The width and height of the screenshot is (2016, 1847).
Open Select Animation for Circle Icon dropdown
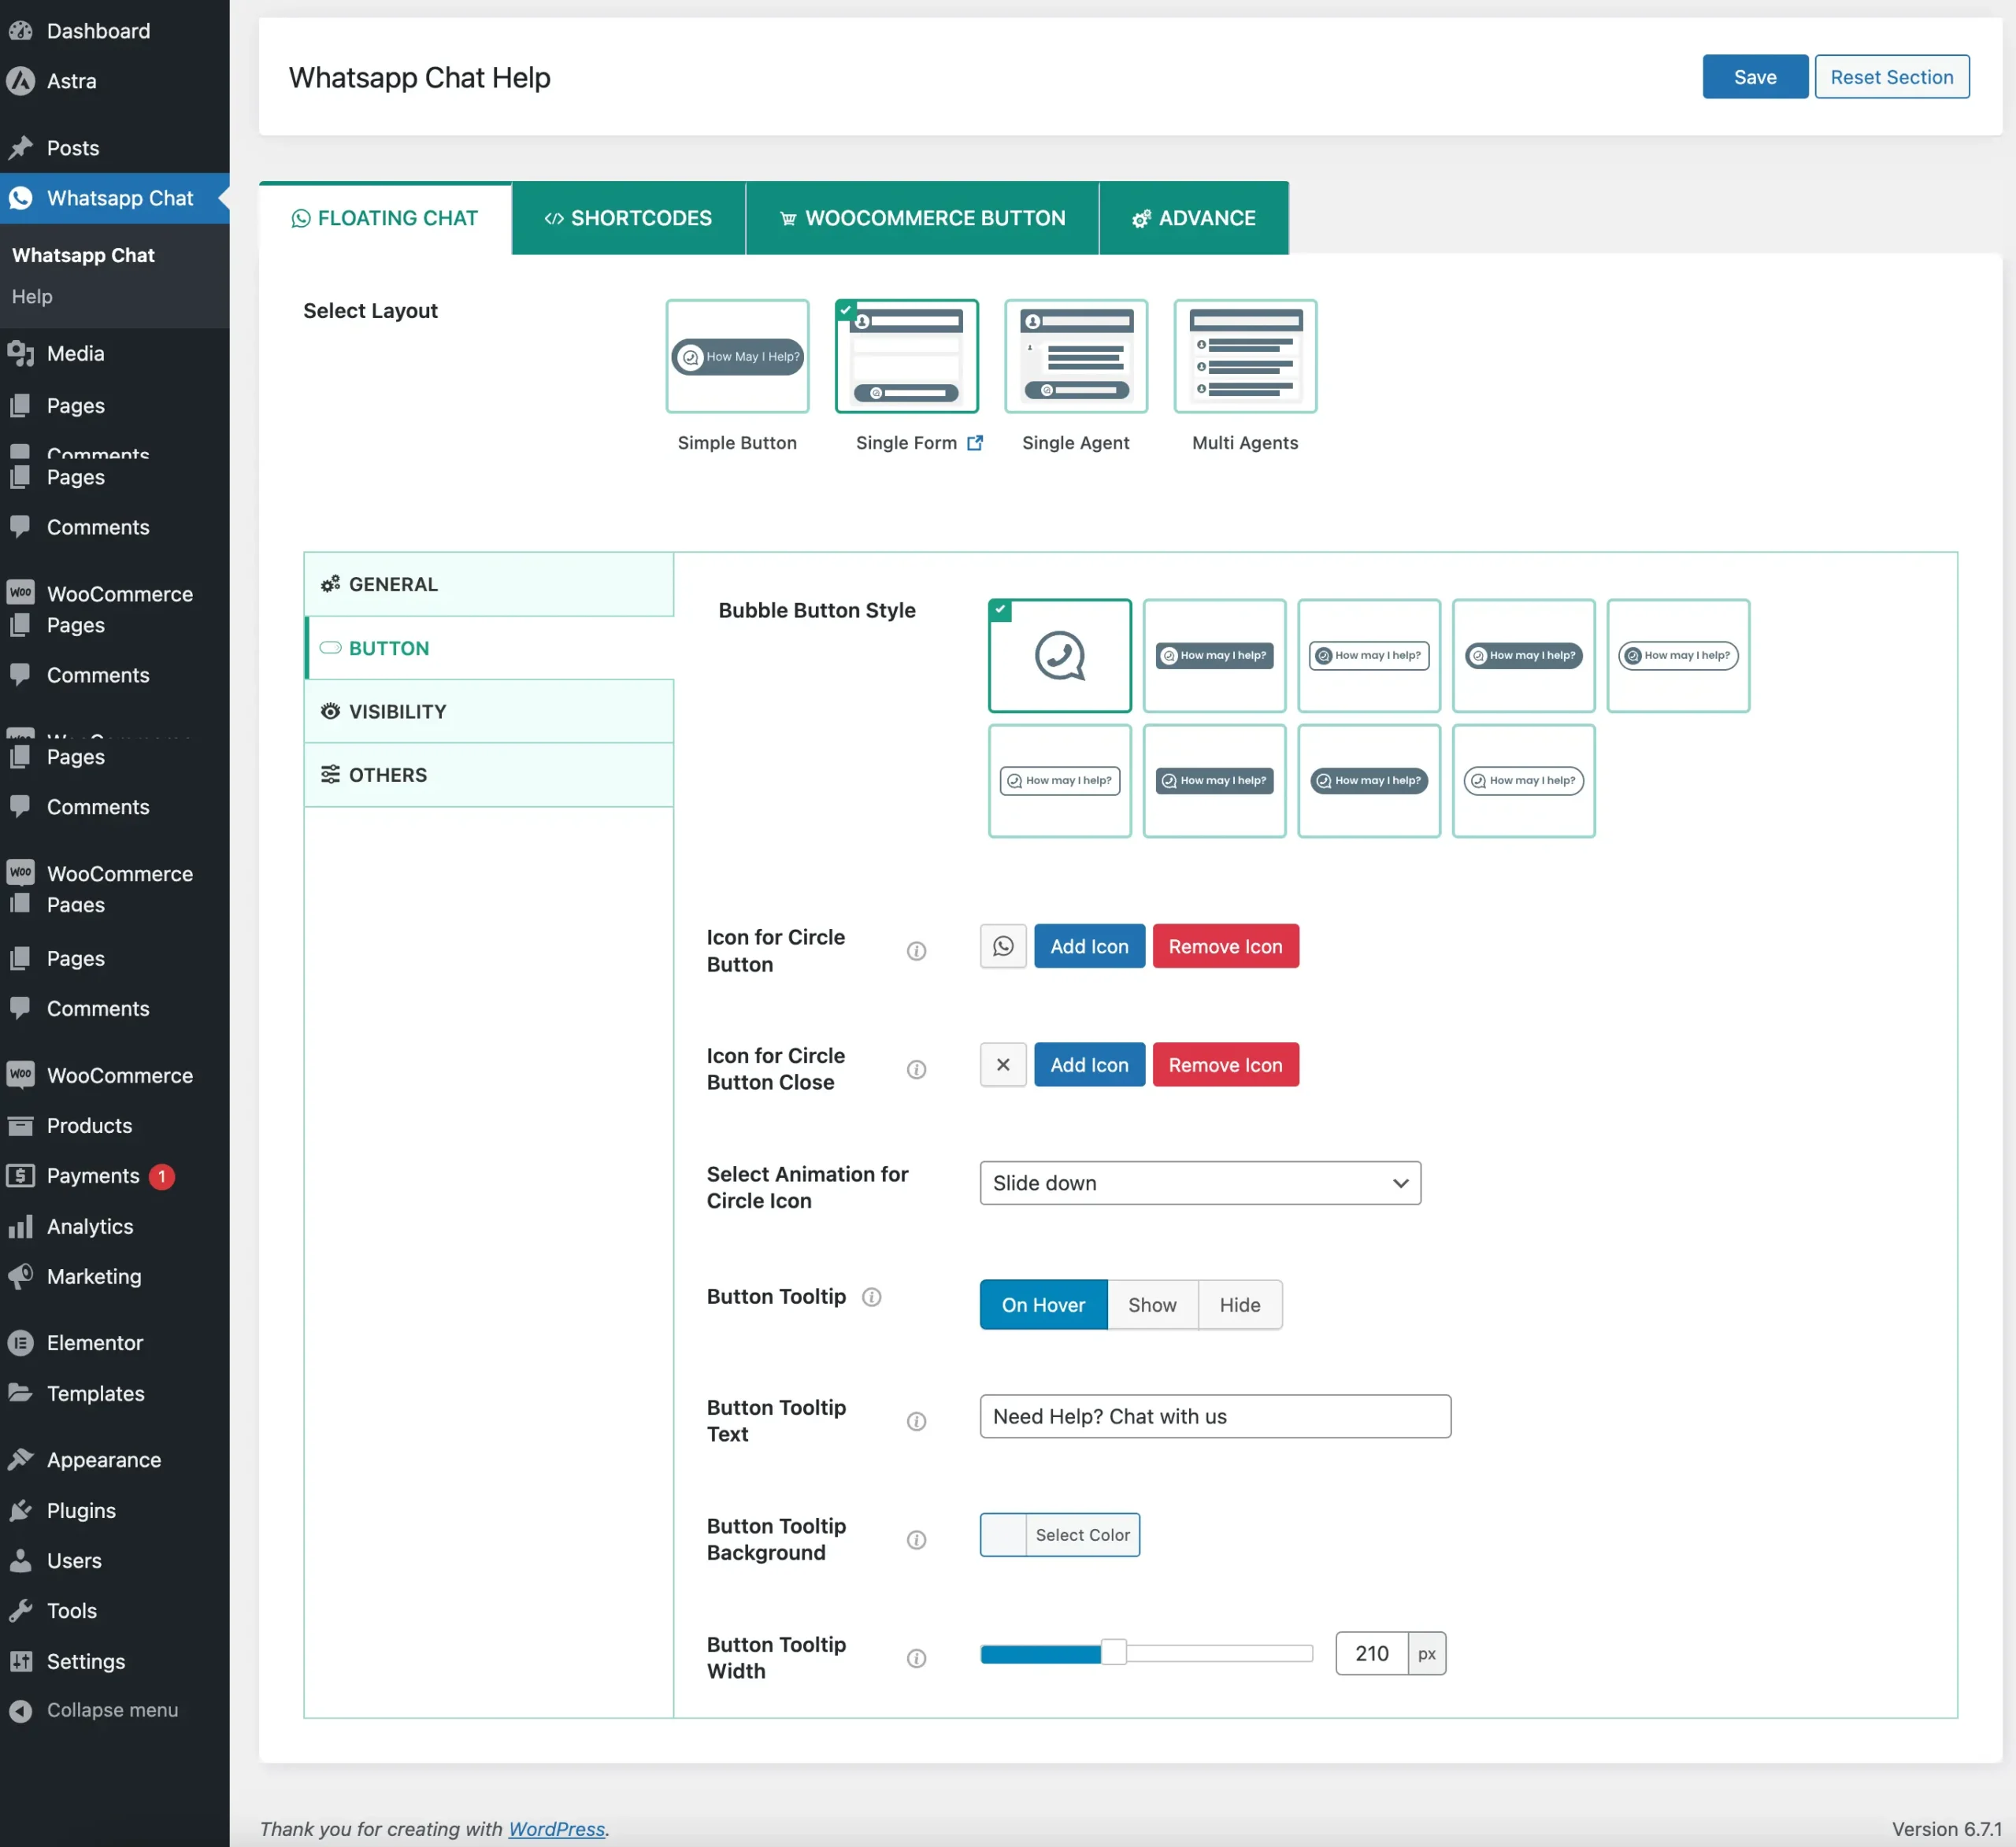click(1200, 1183)
